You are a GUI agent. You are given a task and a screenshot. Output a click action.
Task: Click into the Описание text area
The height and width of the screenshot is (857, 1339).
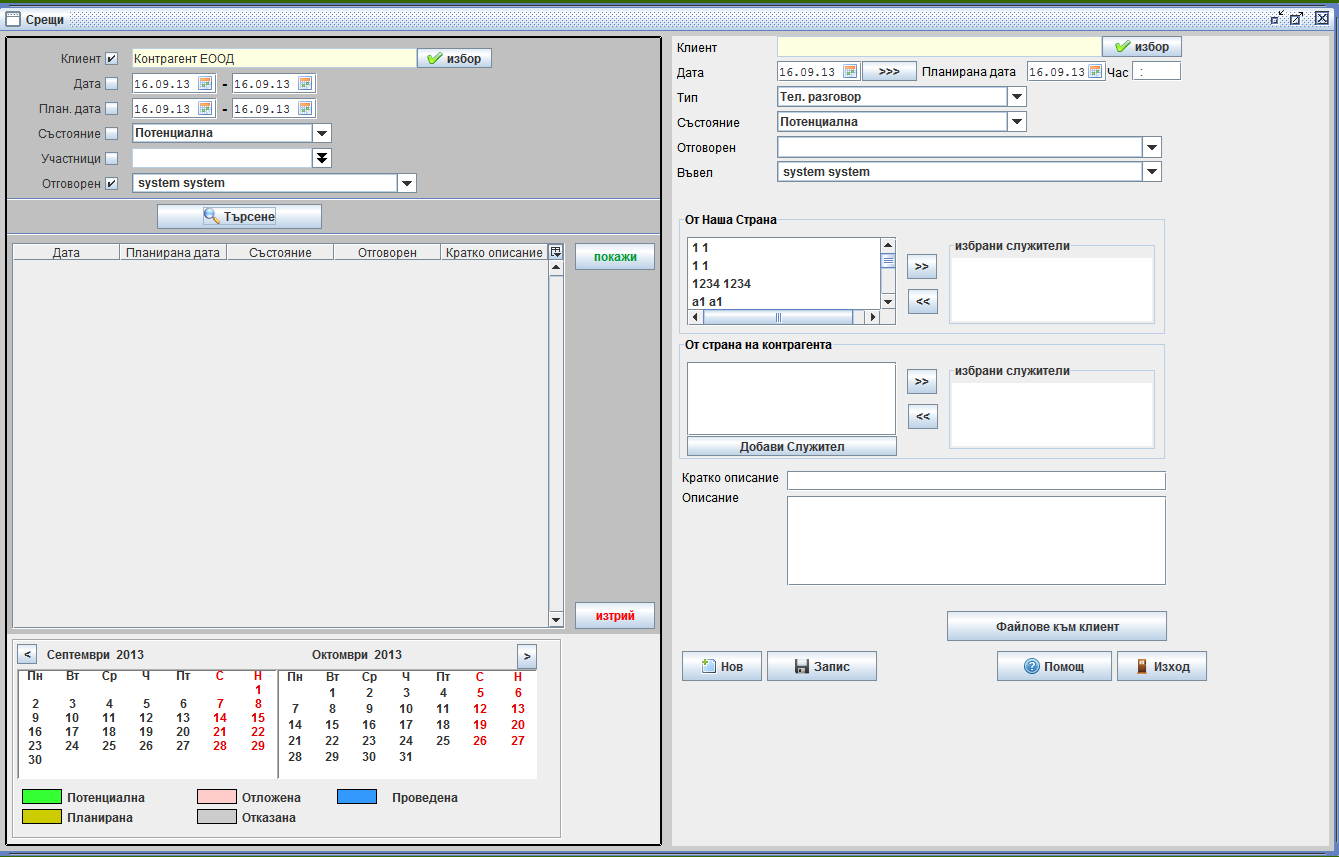(x=976, y=541)
